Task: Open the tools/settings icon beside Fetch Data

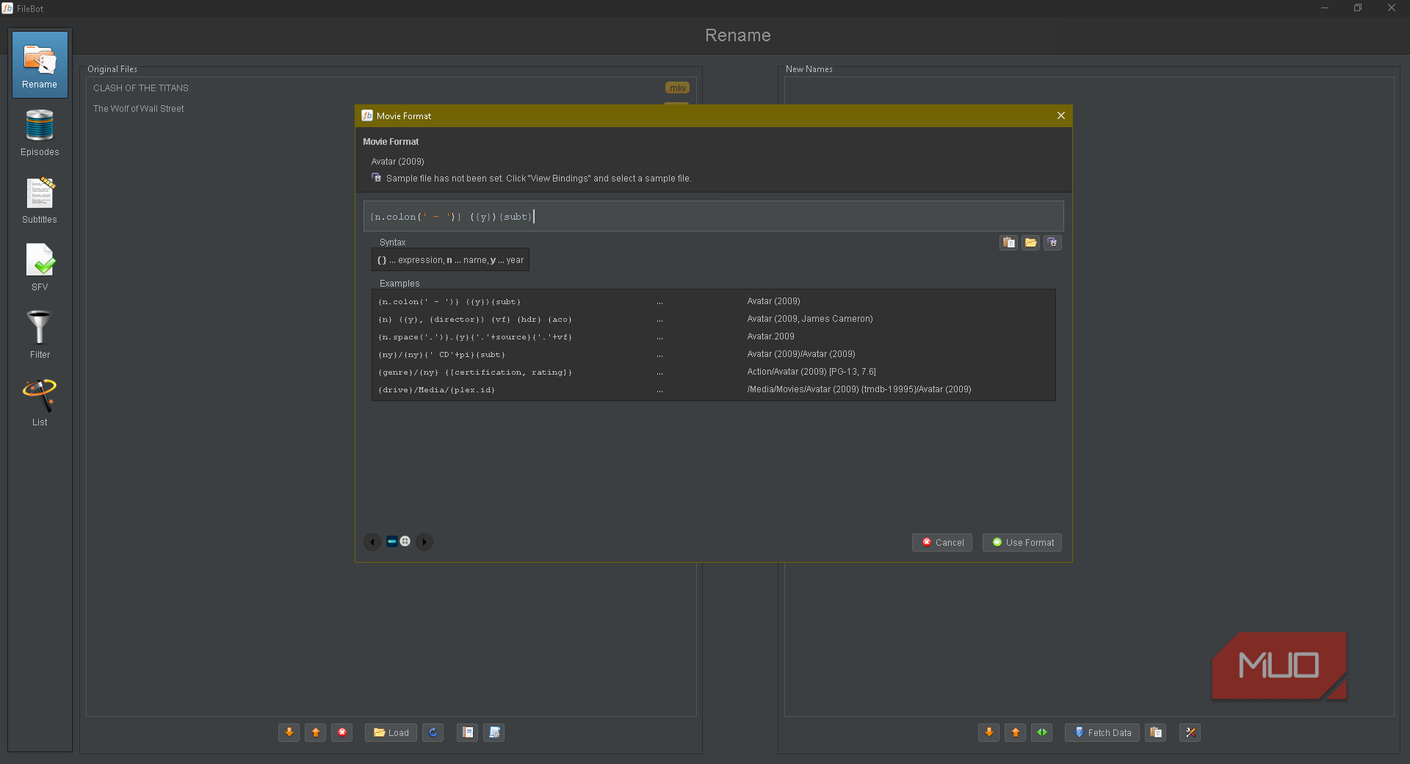Action: click(x=1190, y=733)
